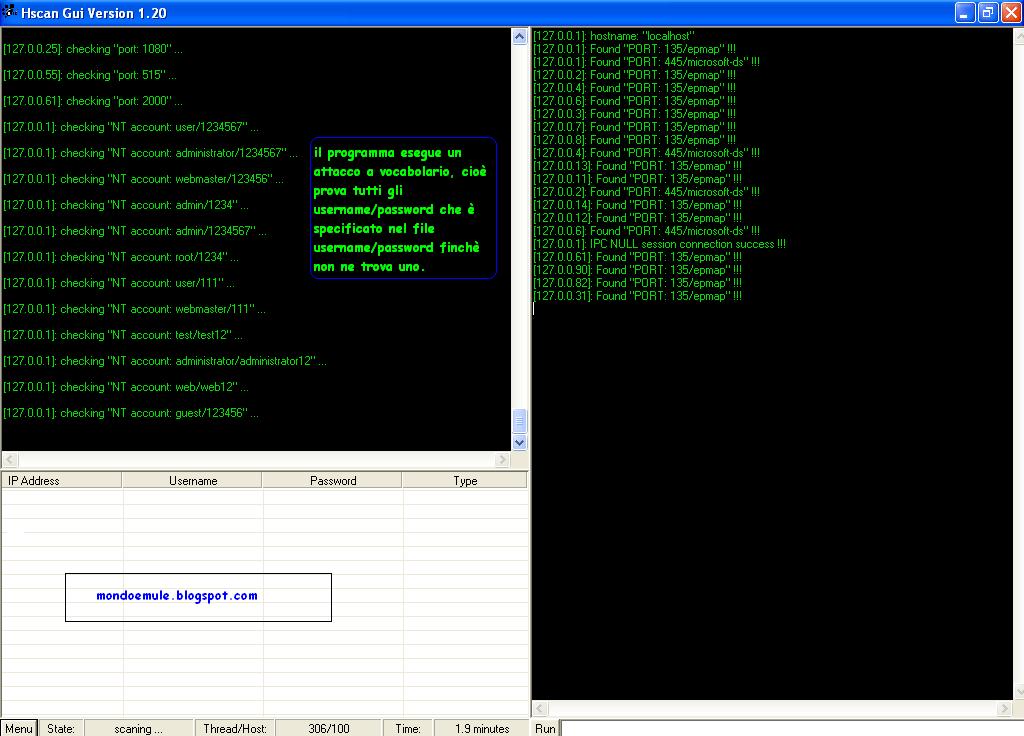Click the '306/100' Thread/Host value
Image resolution: width=1024 pixels, height=736 pixels.
click(328, 729)
